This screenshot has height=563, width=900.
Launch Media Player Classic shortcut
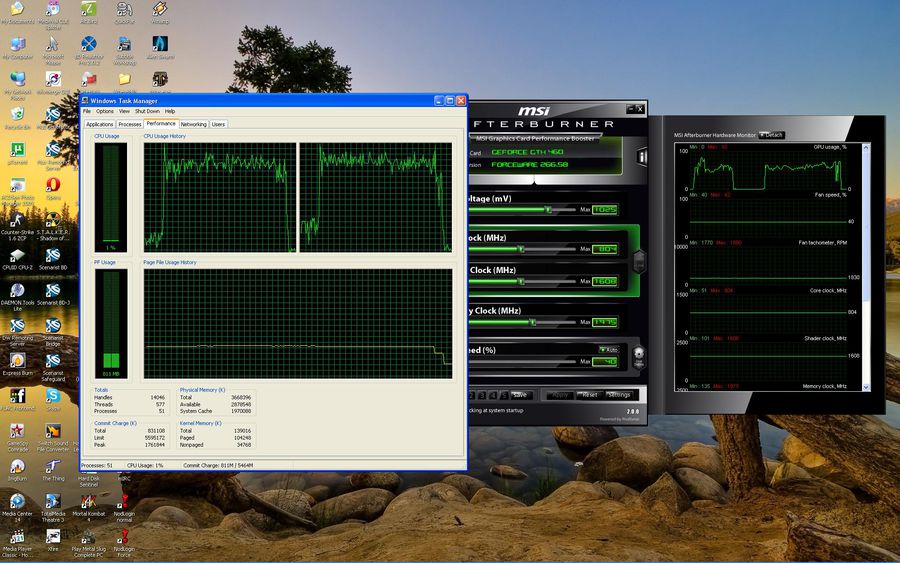[x=18, y=543]
